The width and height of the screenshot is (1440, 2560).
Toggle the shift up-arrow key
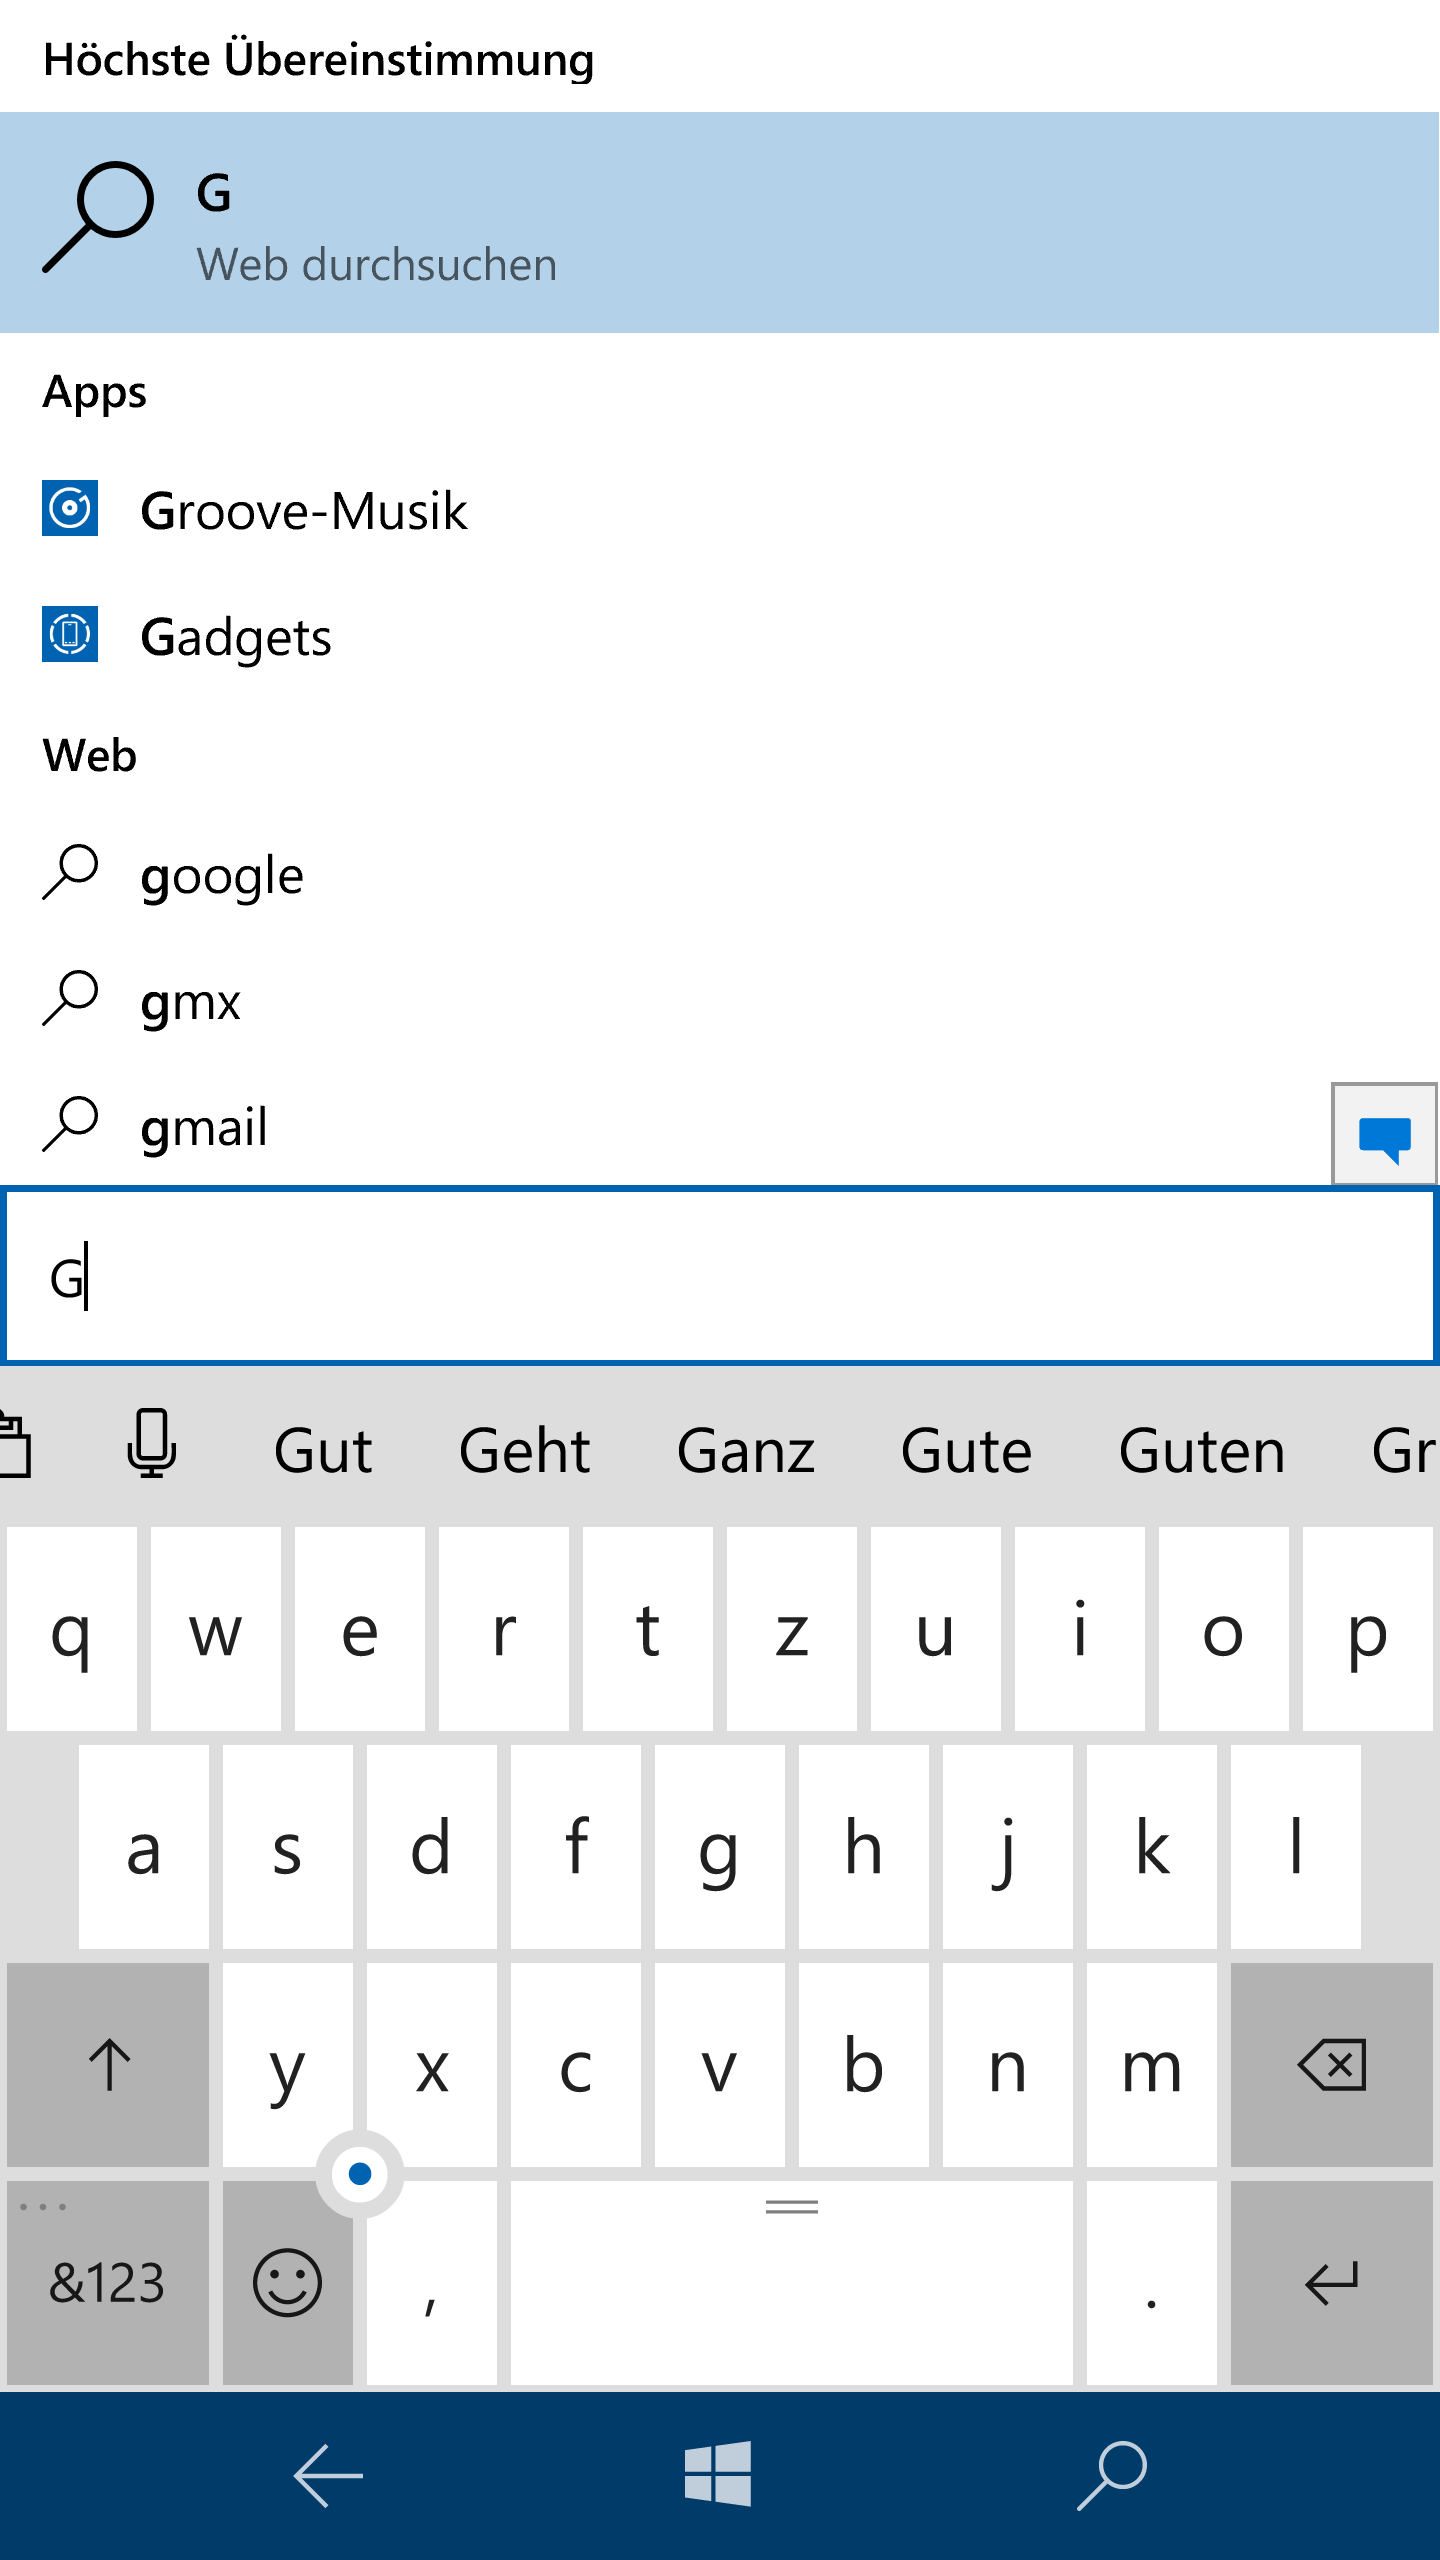tap(108, 2065)
